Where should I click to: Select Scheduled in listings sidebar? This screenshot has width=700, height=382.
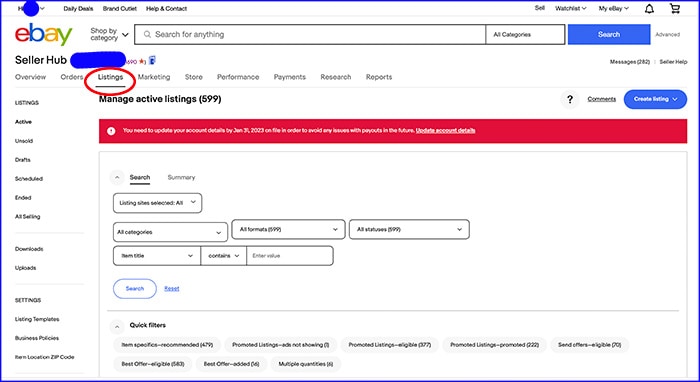29,179
